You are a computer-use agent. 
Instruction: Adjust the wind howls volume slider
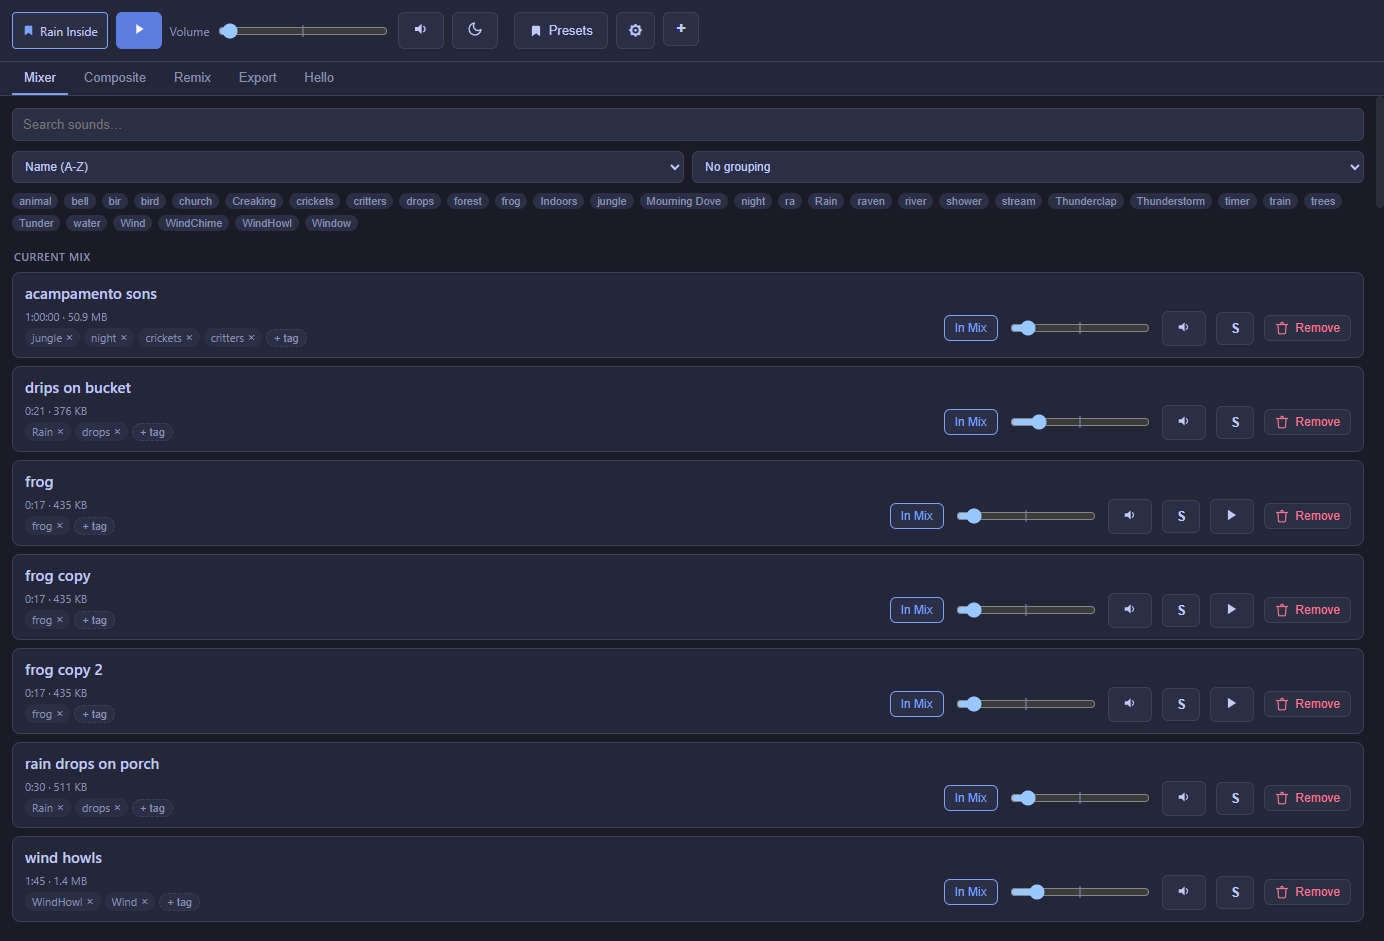click(x=1080, y=892)
